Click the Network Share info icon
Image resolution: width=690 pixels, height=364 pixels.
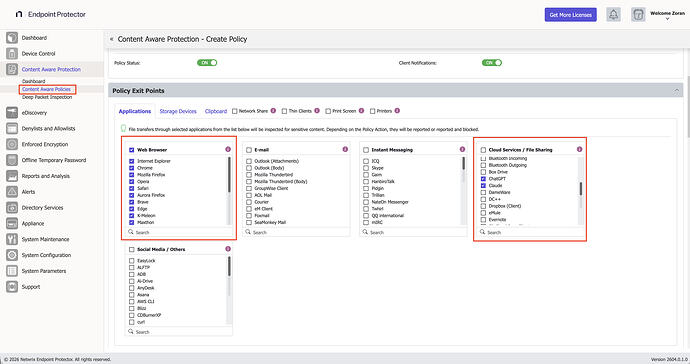click(x=273, y=110)
